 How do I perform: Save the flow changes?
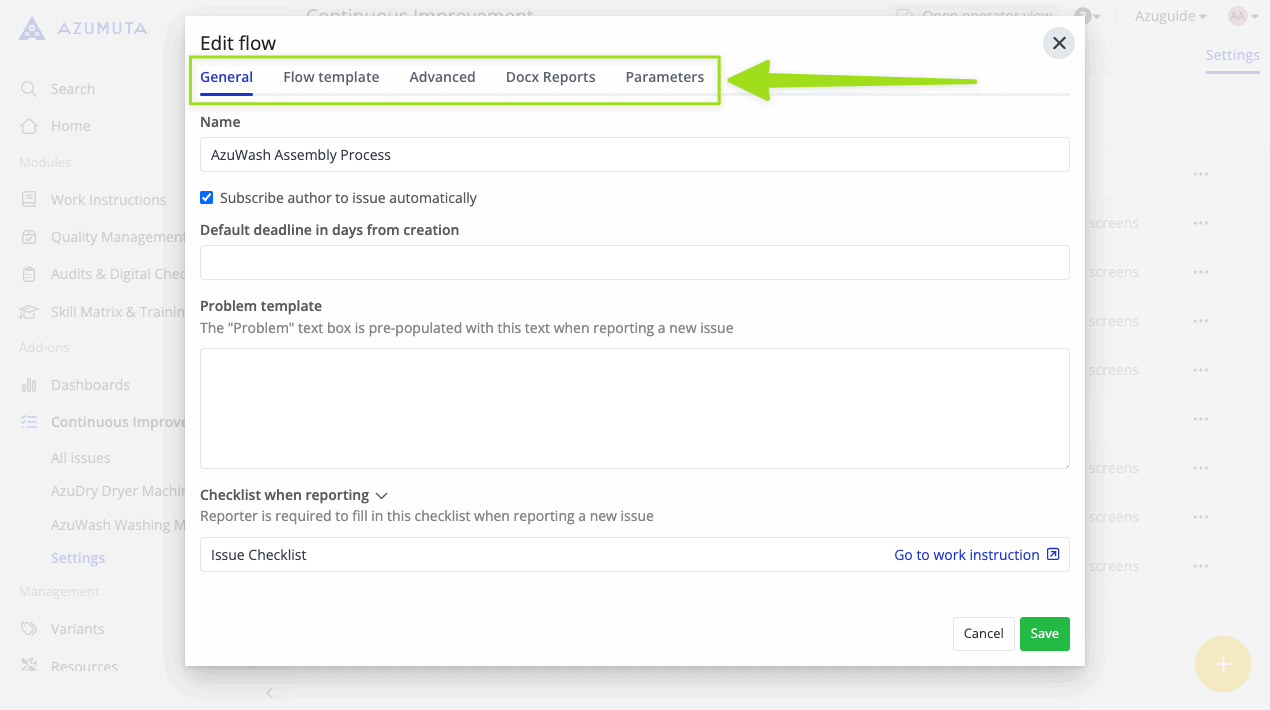click(1044, 634)
